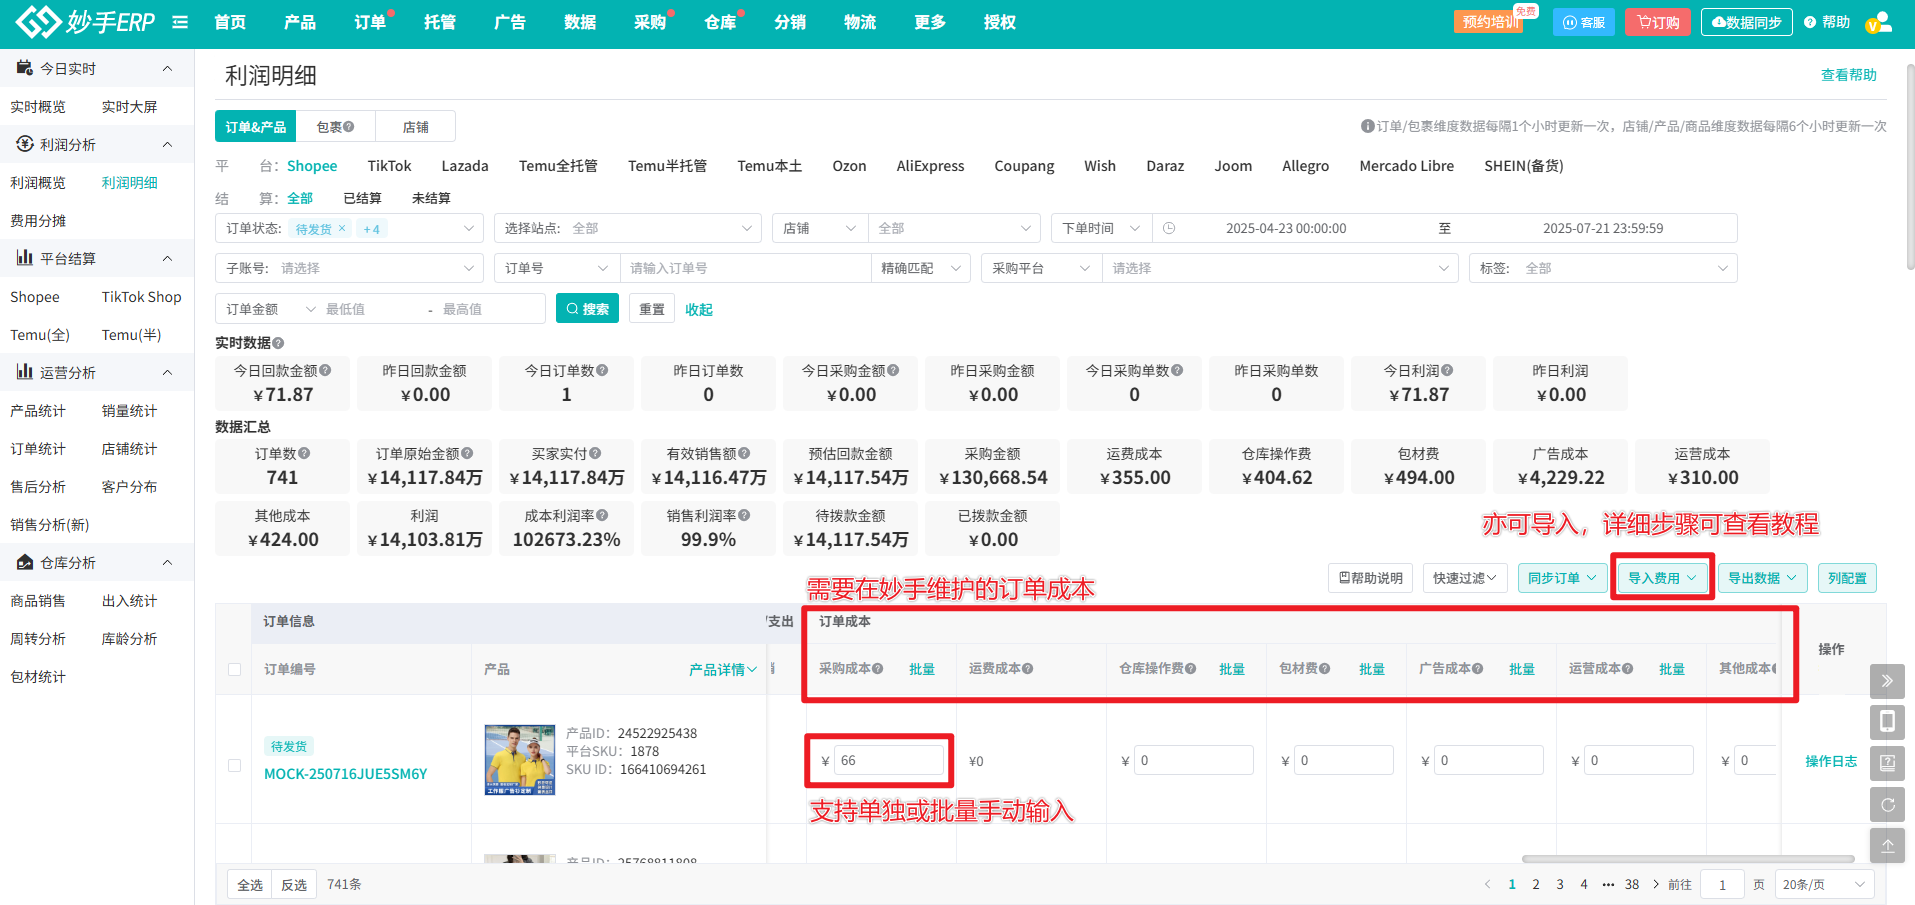Click the refresh side icon
The image size is (1915, 905).
pos(1887,804)
